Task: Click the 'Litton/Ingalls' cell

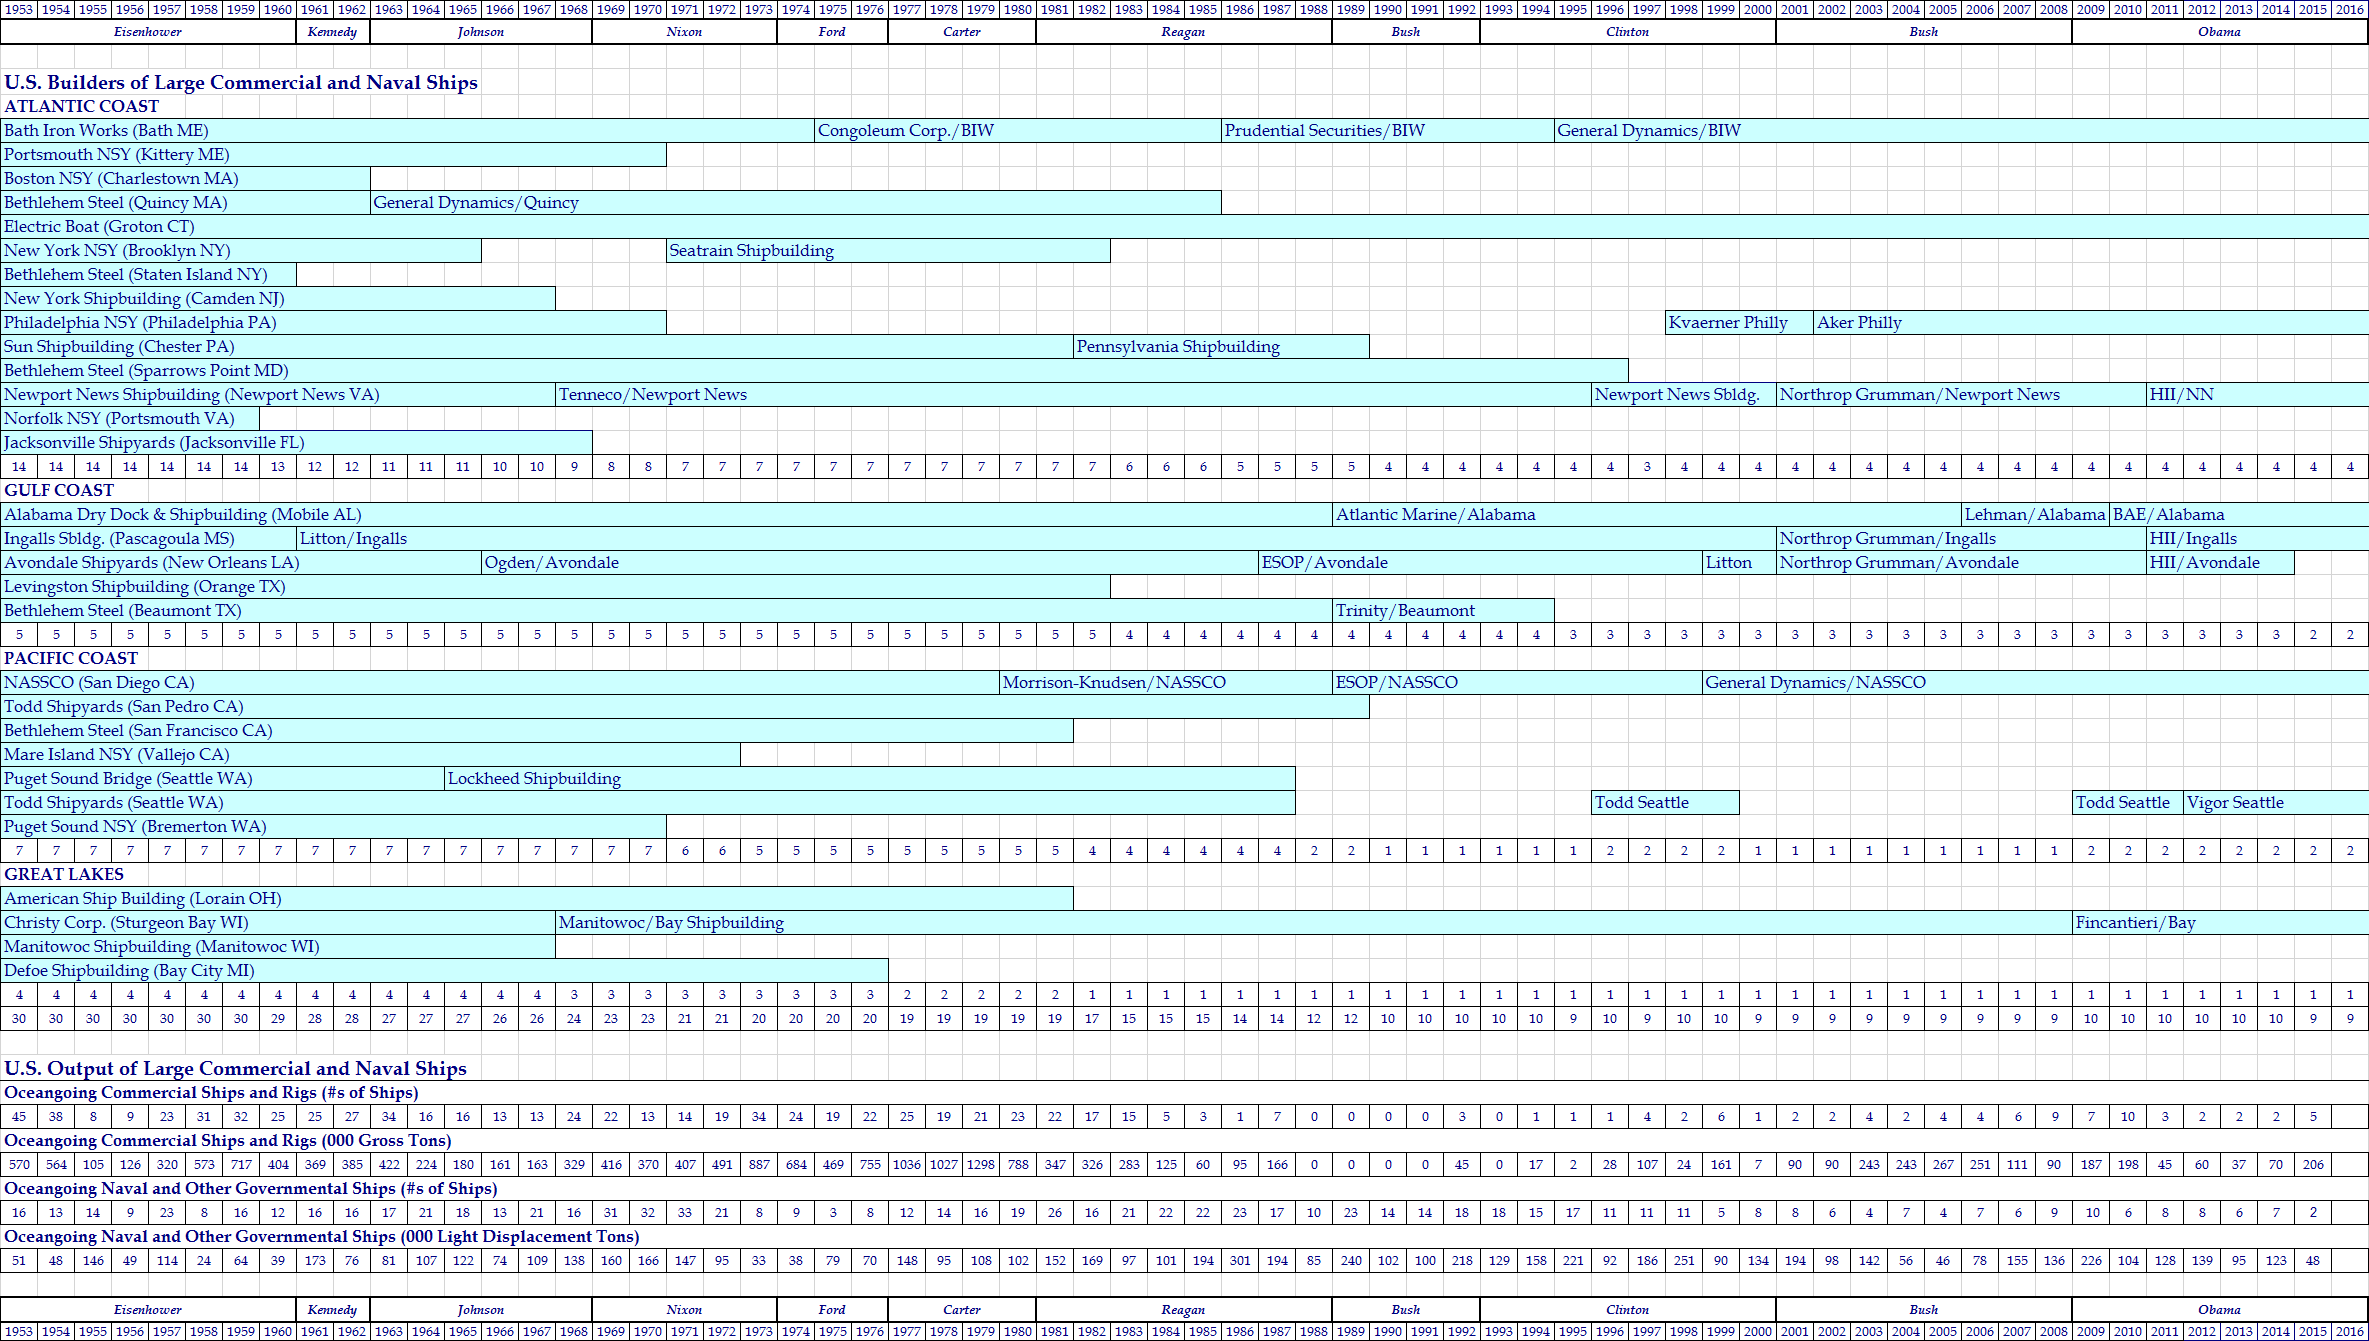Action: click(x=1036, y=538)
